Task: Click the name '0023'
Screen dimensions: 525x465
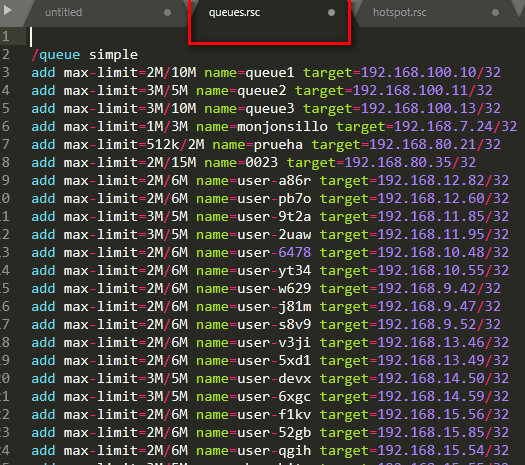Action: [261, 163]
